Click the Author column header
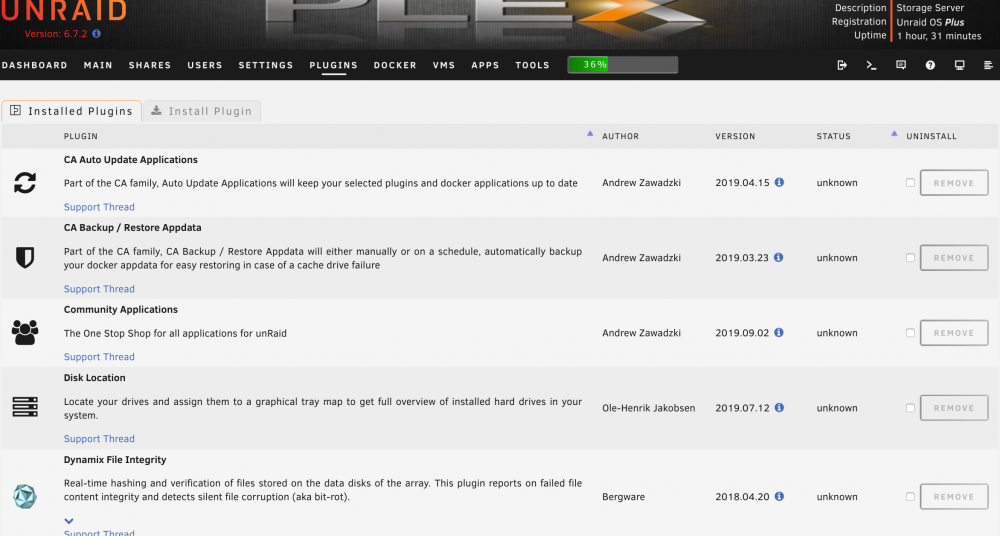The height and width of the screenshot is (536, 1000). pyautogui.click(x=620, y=137)
